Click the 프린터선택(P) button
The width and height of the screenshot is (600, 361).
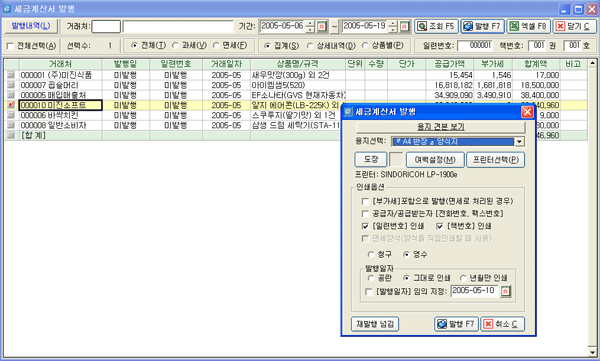(x=496, y=160)
